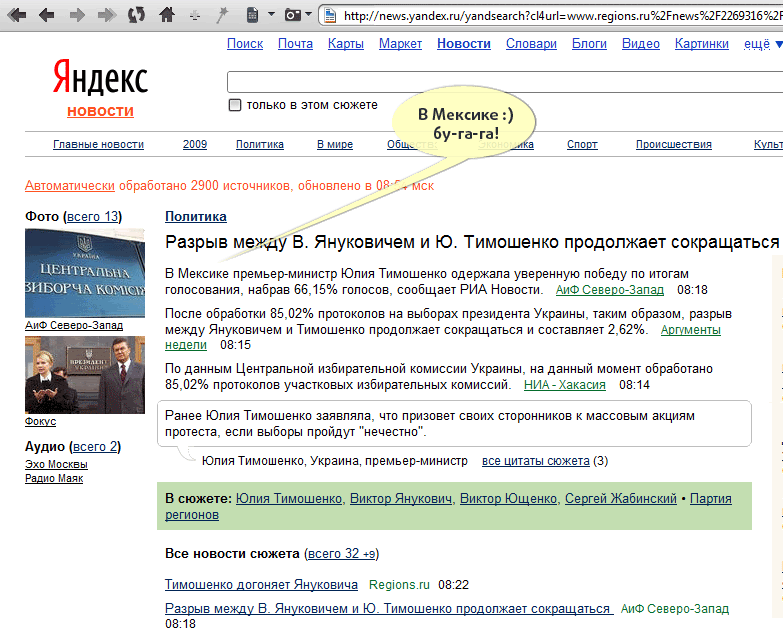Screen dimensions: 783x630
Task: Click "АиФ Северо-Запад" caption under photo
Action: click(74, 325)
